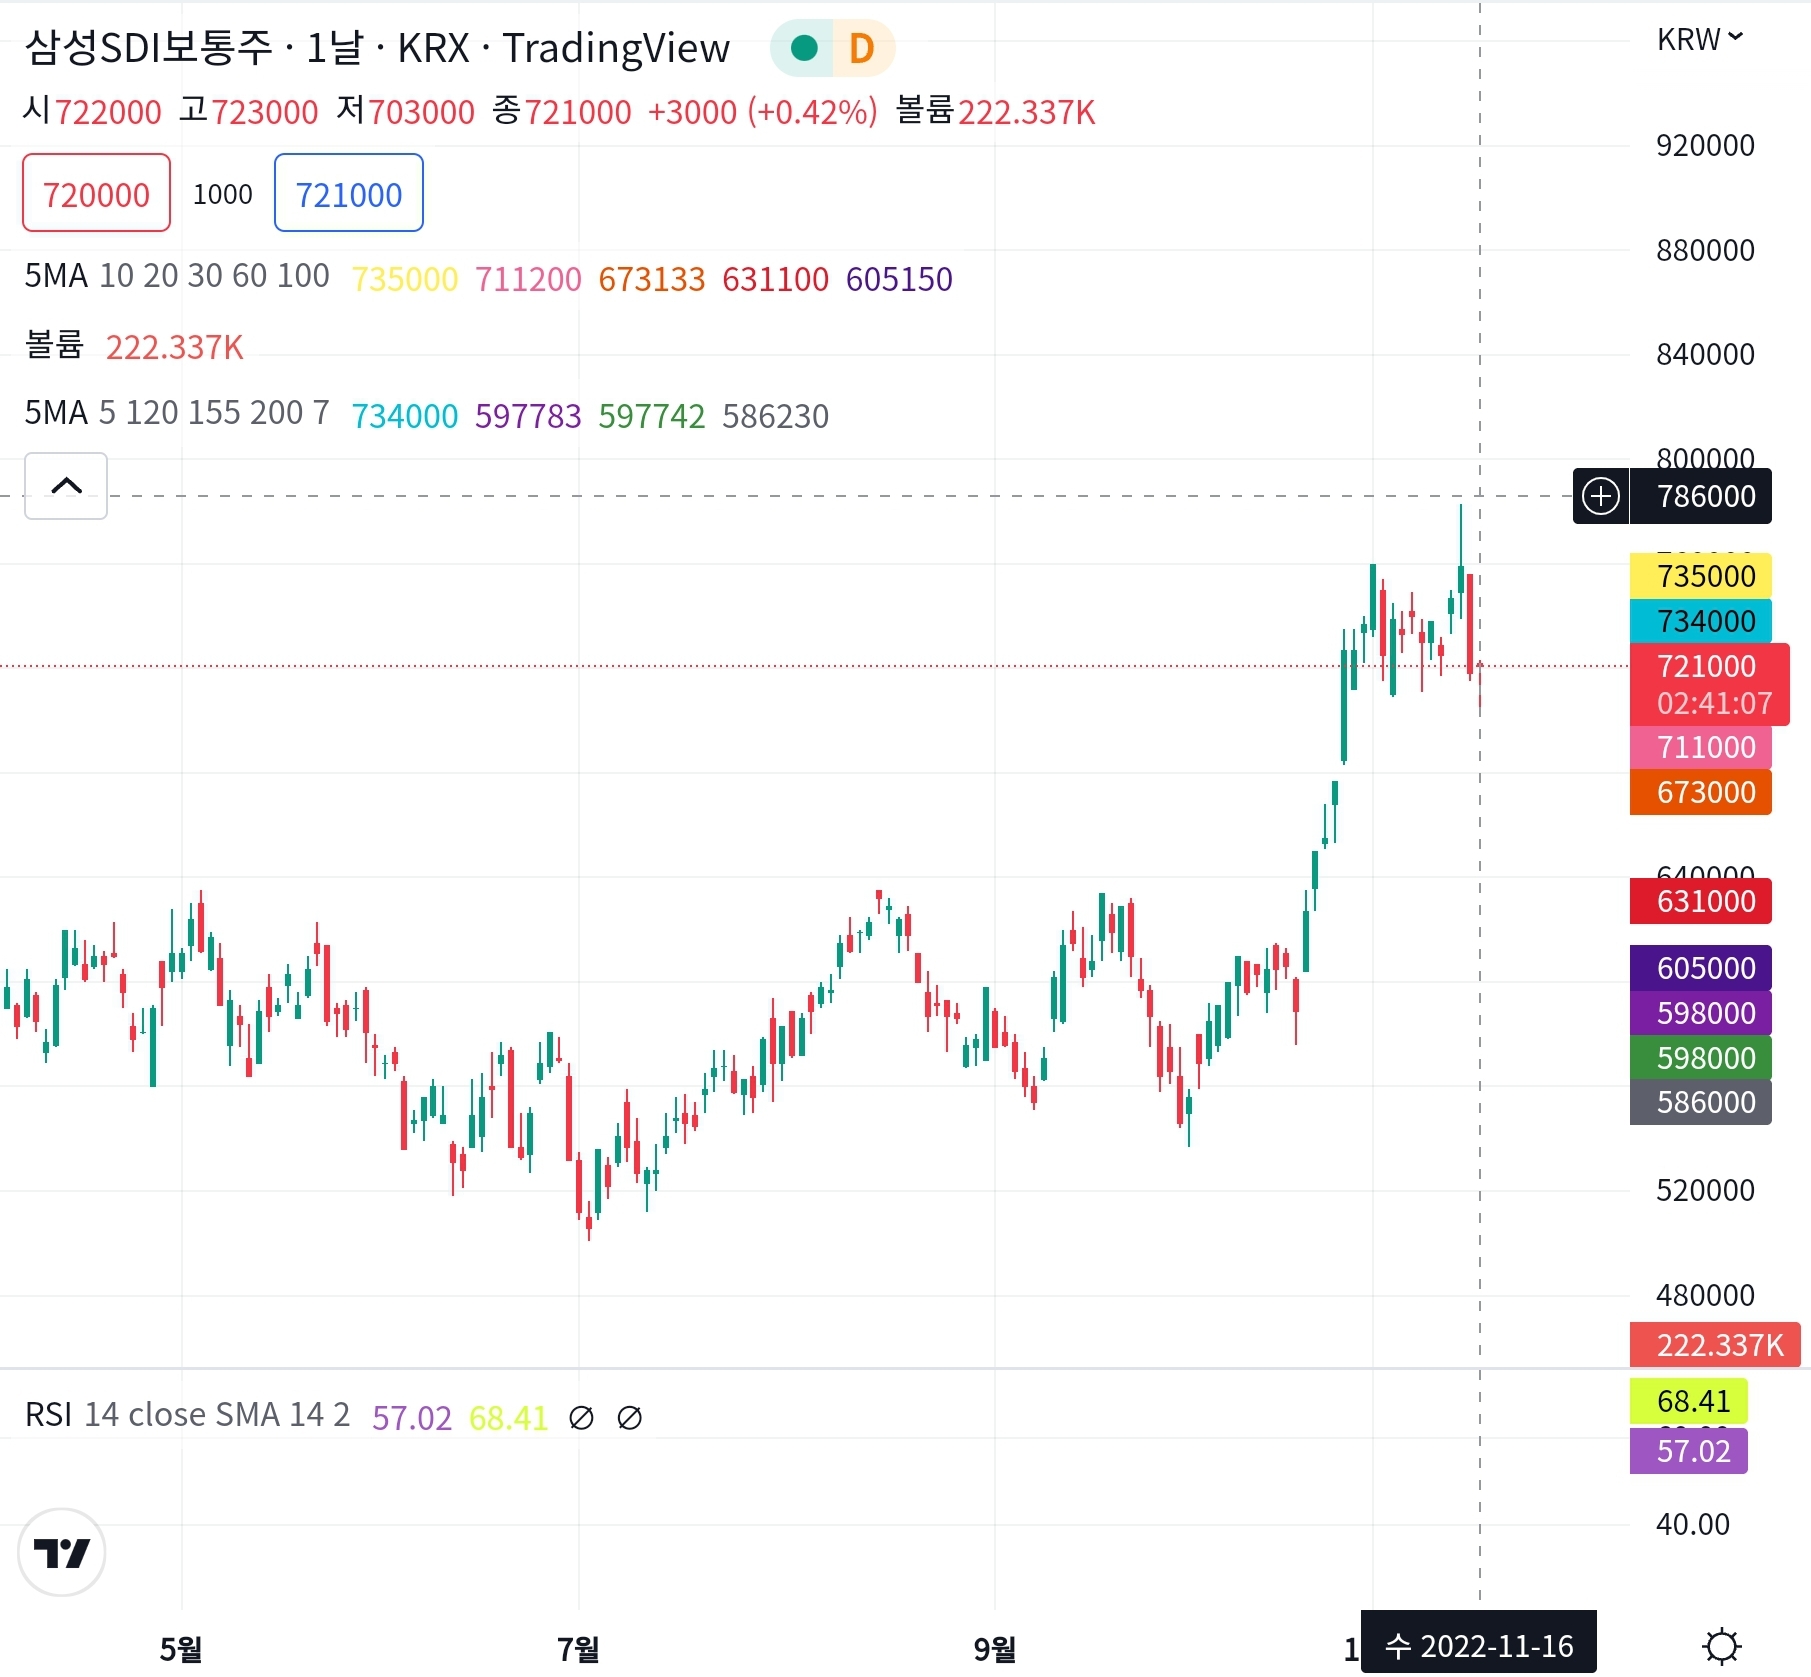This screenshot has width=1811, height=1677.
Task: Click first empty-value symbol in RSI legend
Action: point(581,1418)
